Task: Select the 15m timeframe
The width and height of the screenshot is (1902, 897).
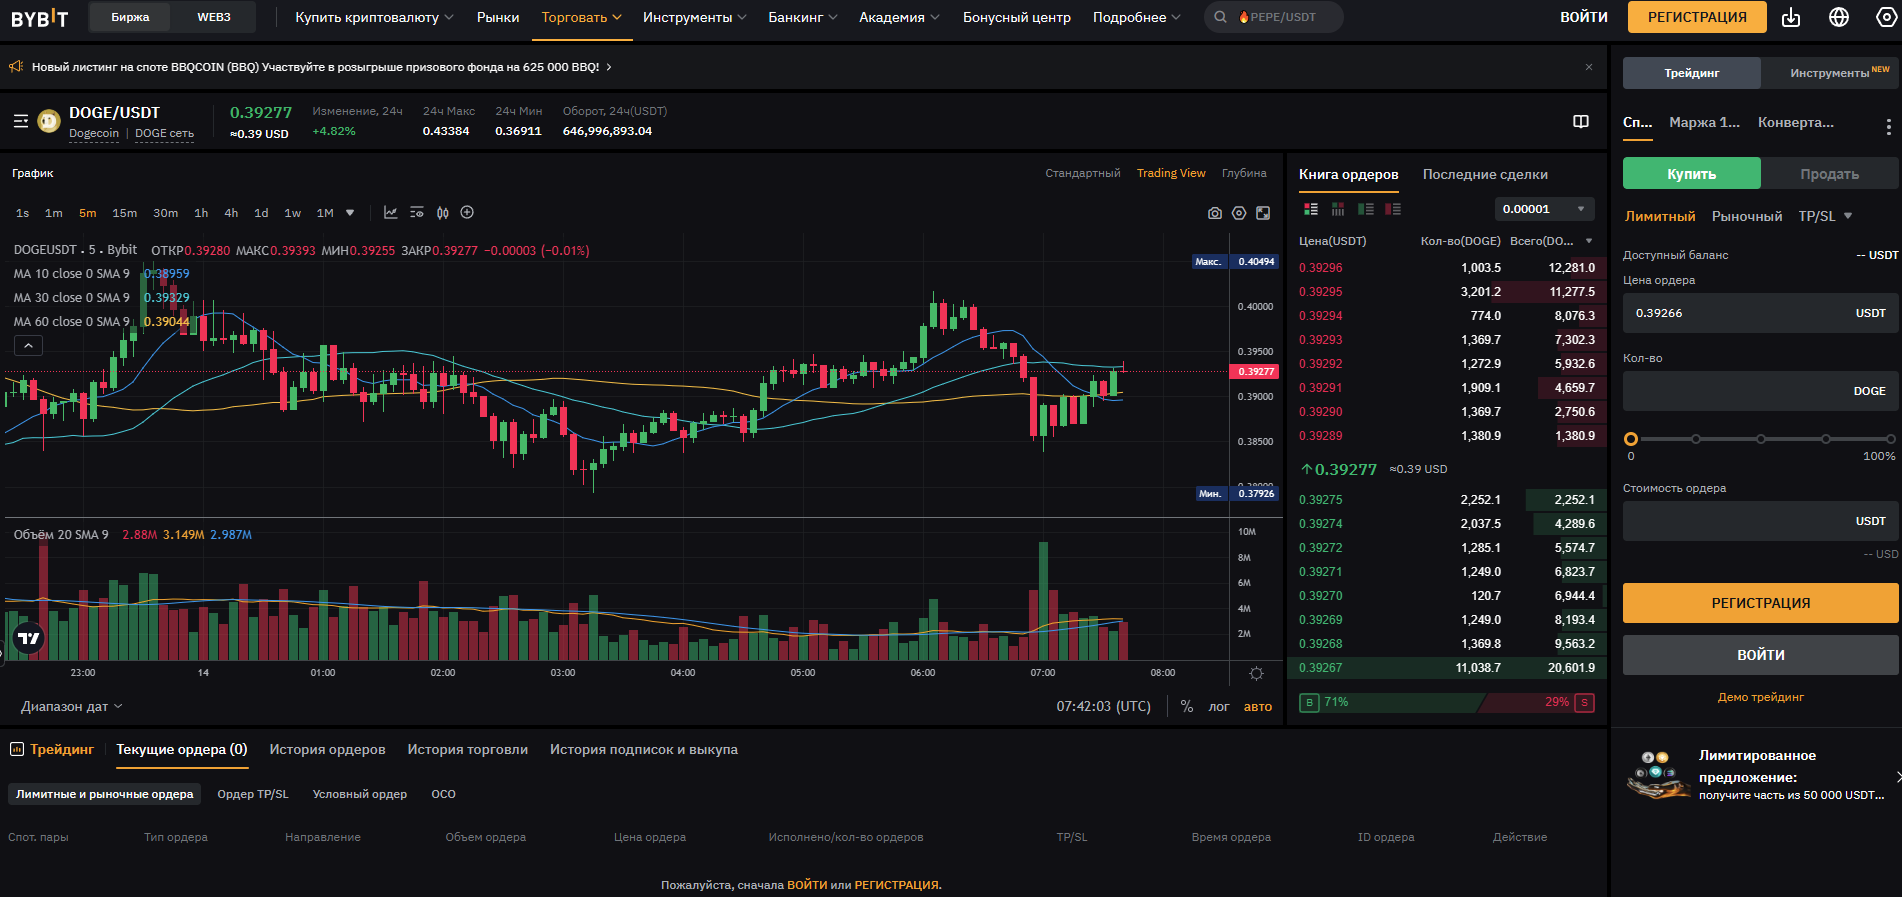Action: (124, 212)
